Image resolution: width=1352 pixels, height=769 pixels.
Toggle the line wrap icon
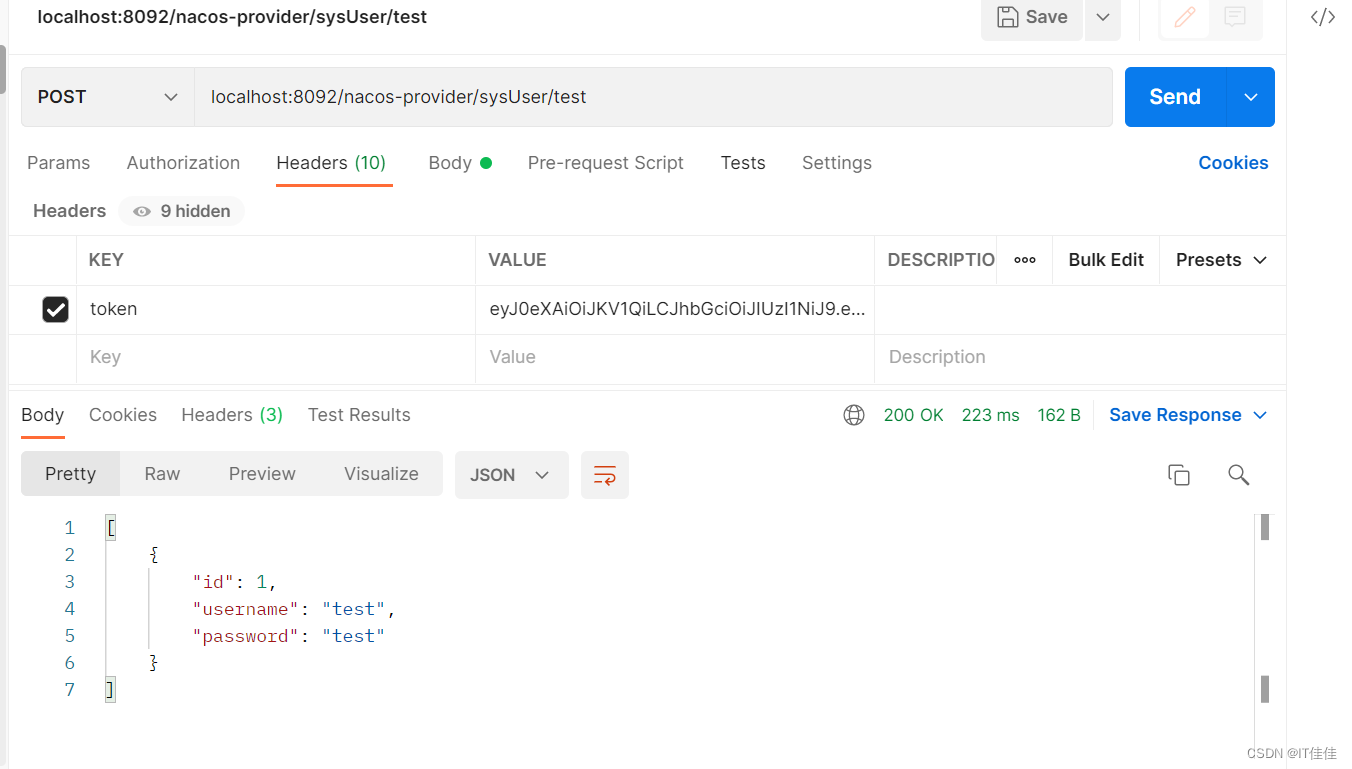click(x=605, y=475)
